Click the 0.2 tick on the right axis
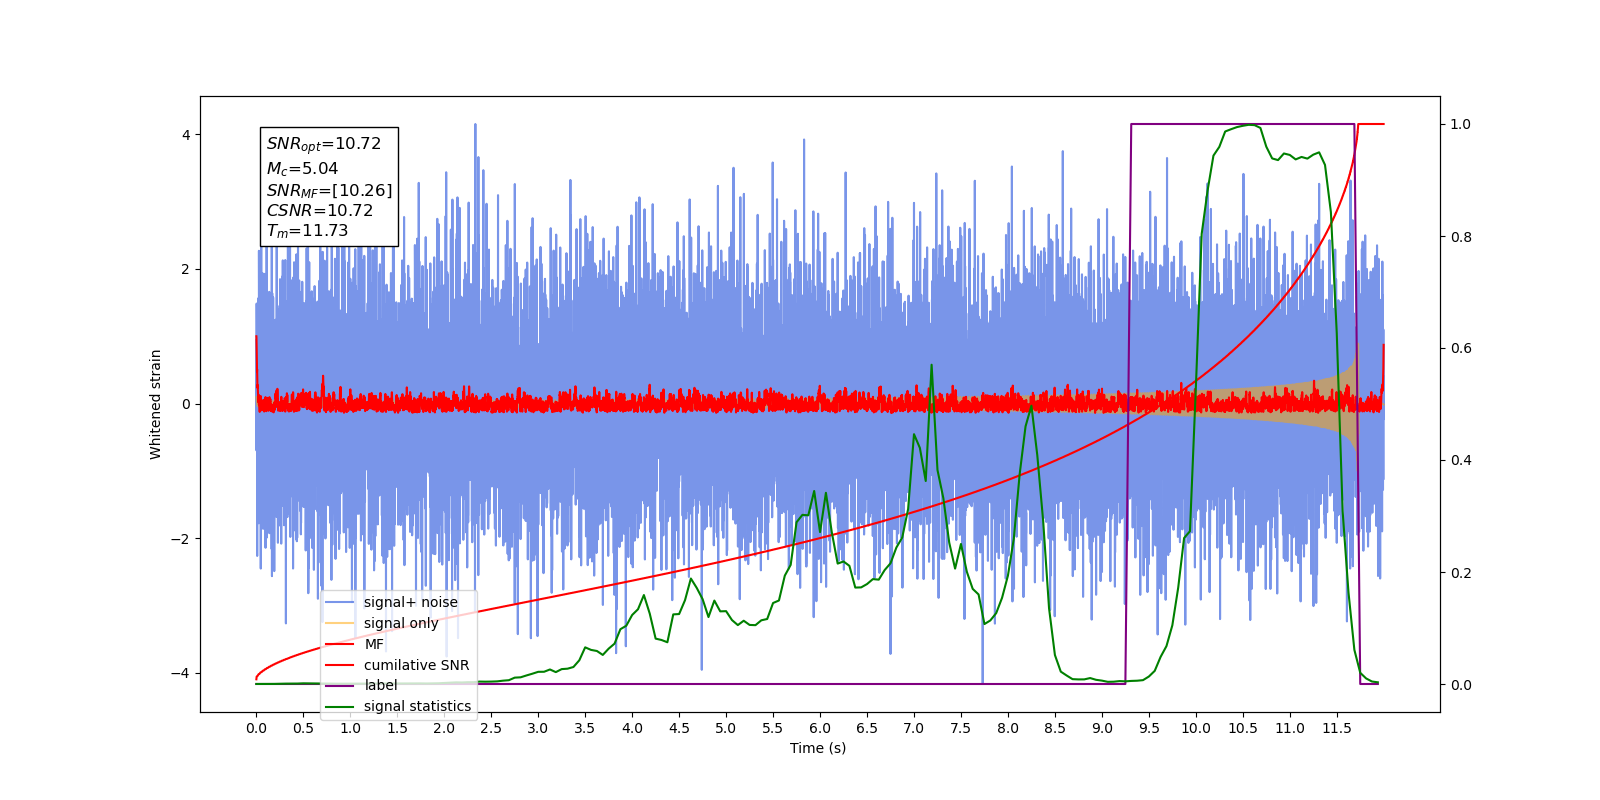The image size is (1600, 800). [x=1461, y=573]
